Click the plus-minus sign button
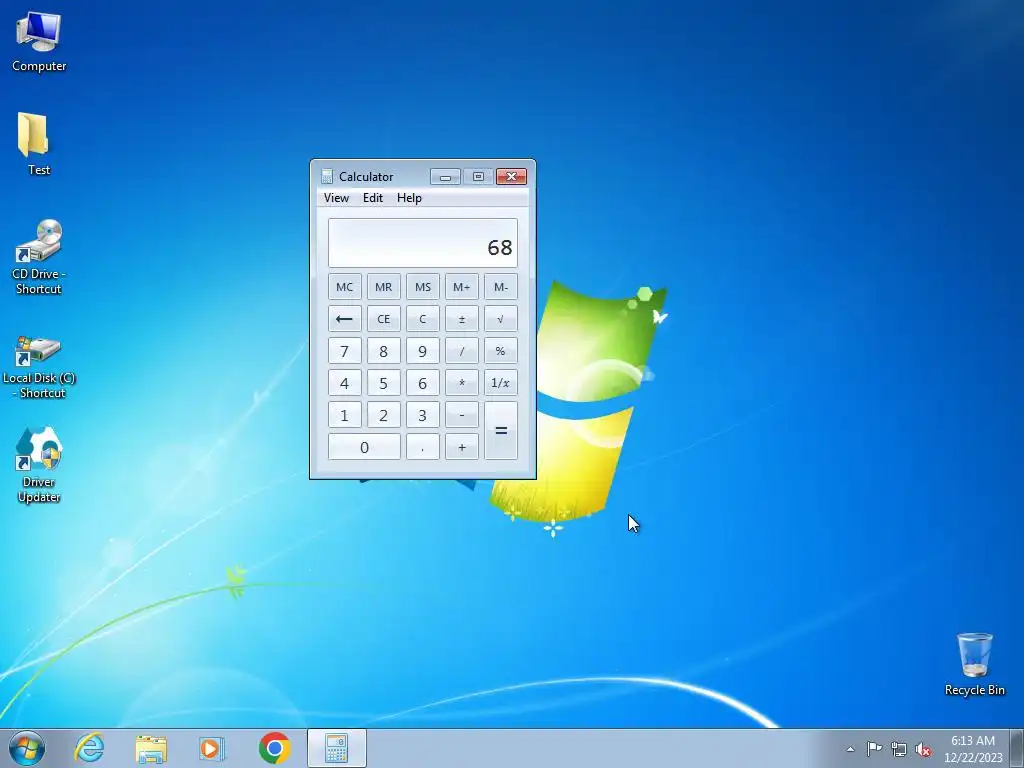The image size is (1024, 768). pos(462,319)
